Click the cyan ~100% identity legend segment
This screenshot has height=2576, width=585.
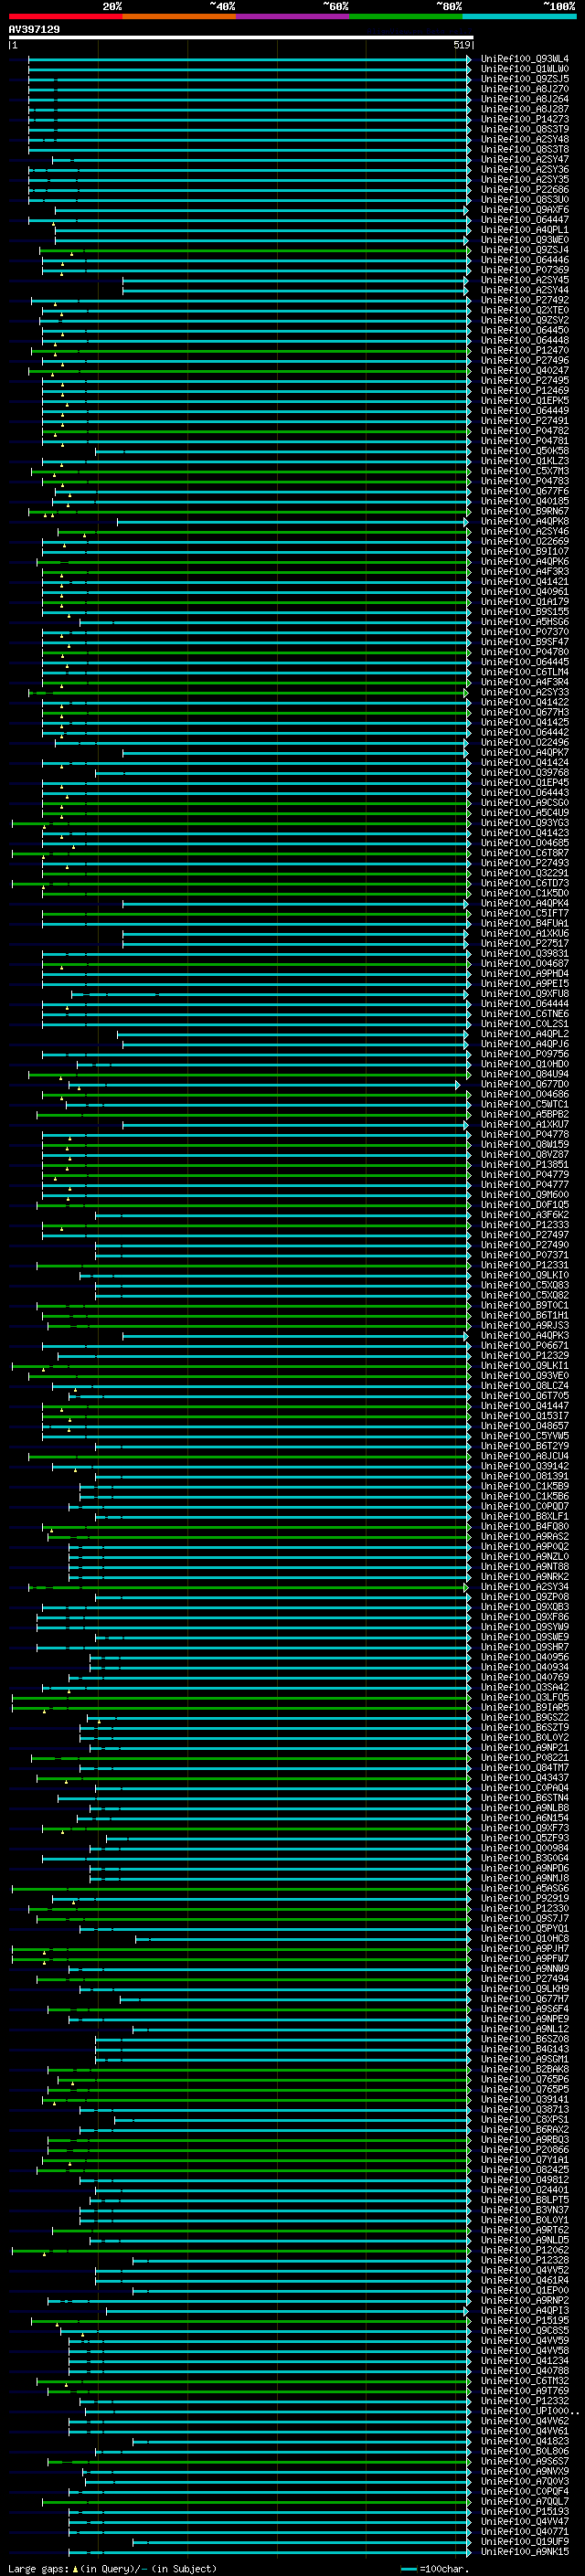[519, 16]
